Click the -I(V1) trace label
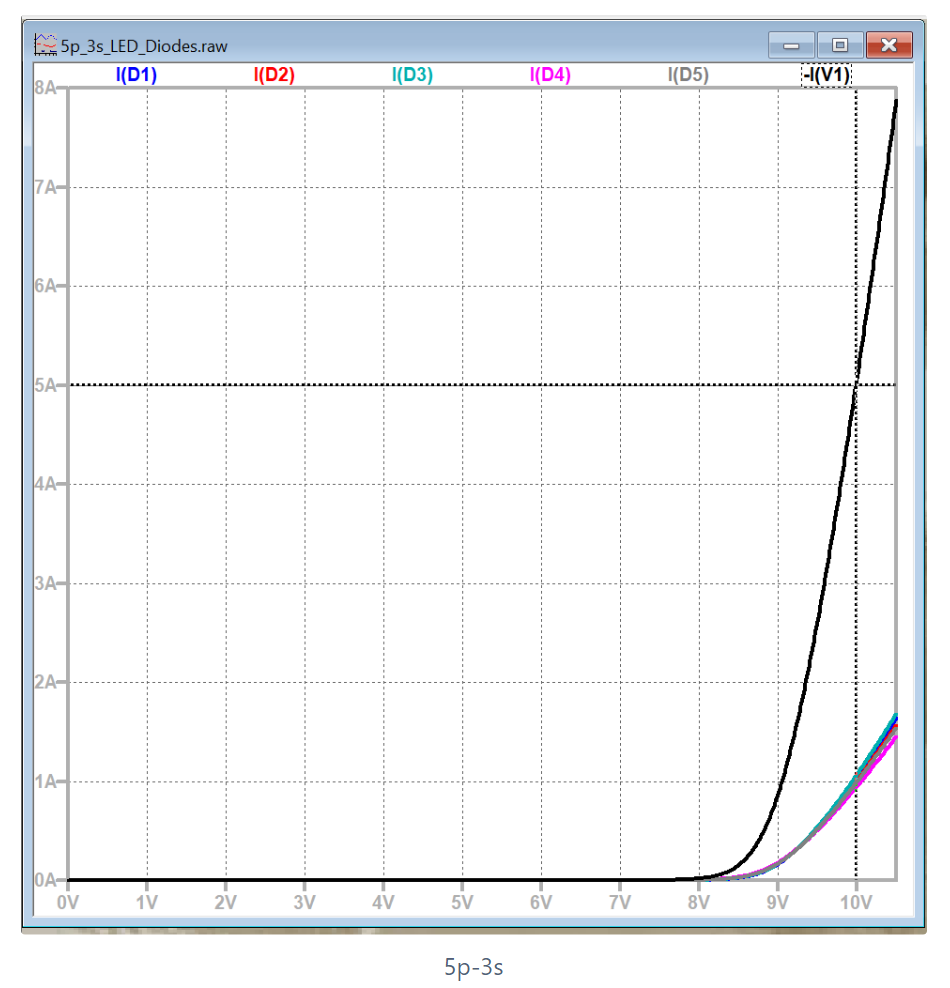 [827, 75]
